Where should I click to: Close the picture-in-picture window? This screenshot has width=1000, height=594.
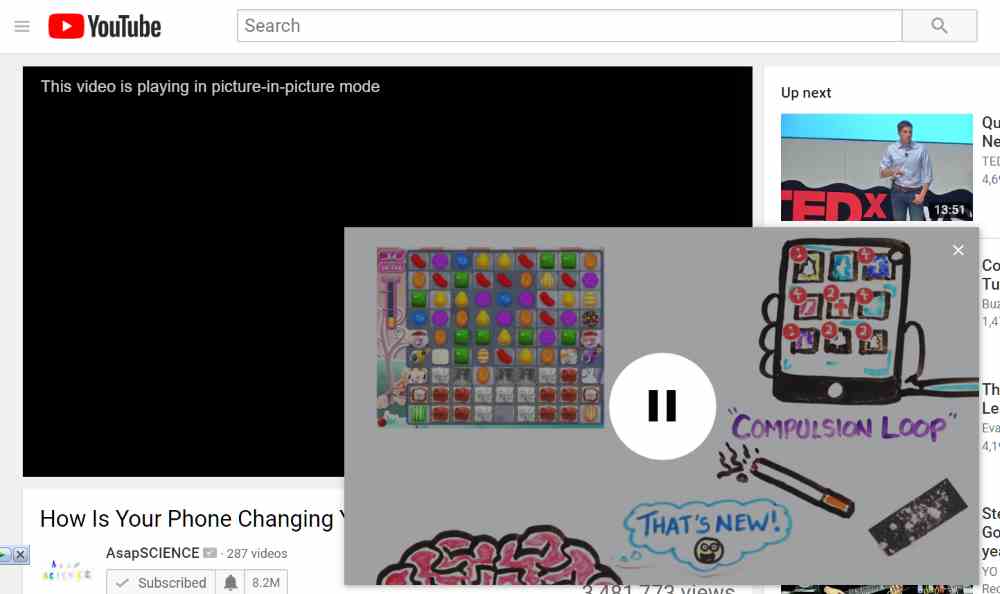[x=958, y=250]
